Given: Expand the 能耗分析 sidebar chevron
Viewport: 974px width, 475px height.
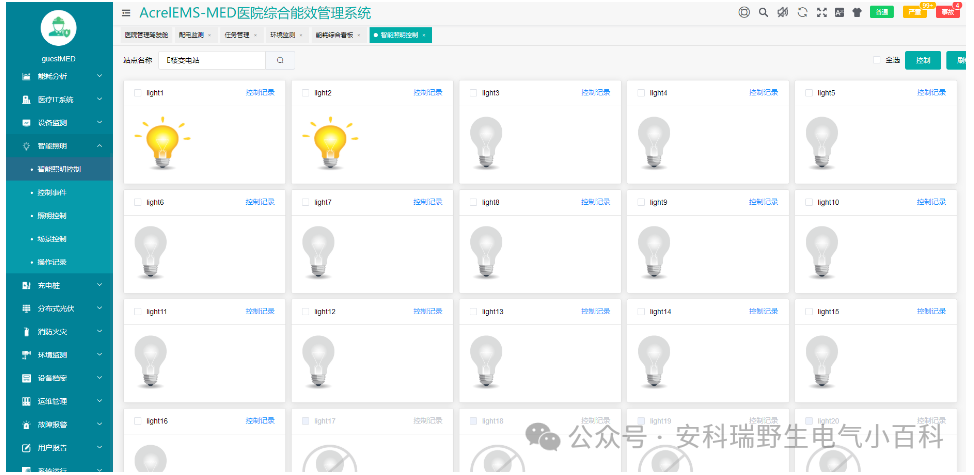Looking at the screenshot, I should 99,76.
